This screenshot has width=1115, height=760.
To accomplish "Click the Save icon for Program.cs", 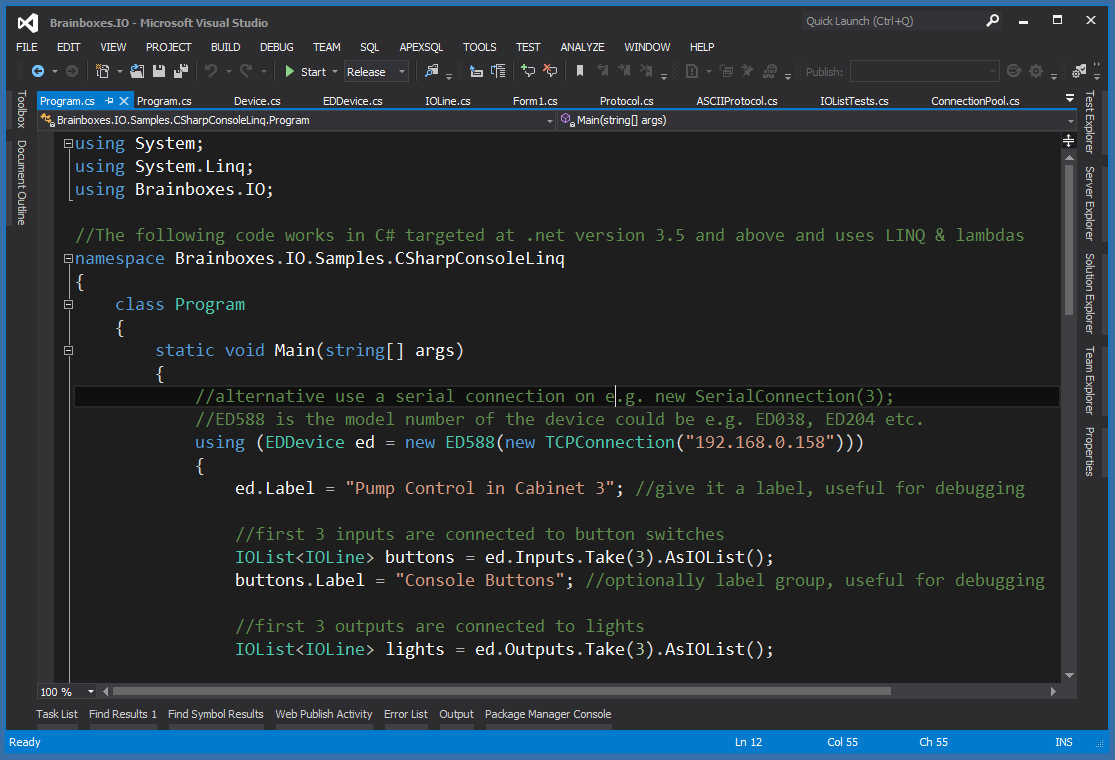I will pyautogui.click(x=159, y=71).
